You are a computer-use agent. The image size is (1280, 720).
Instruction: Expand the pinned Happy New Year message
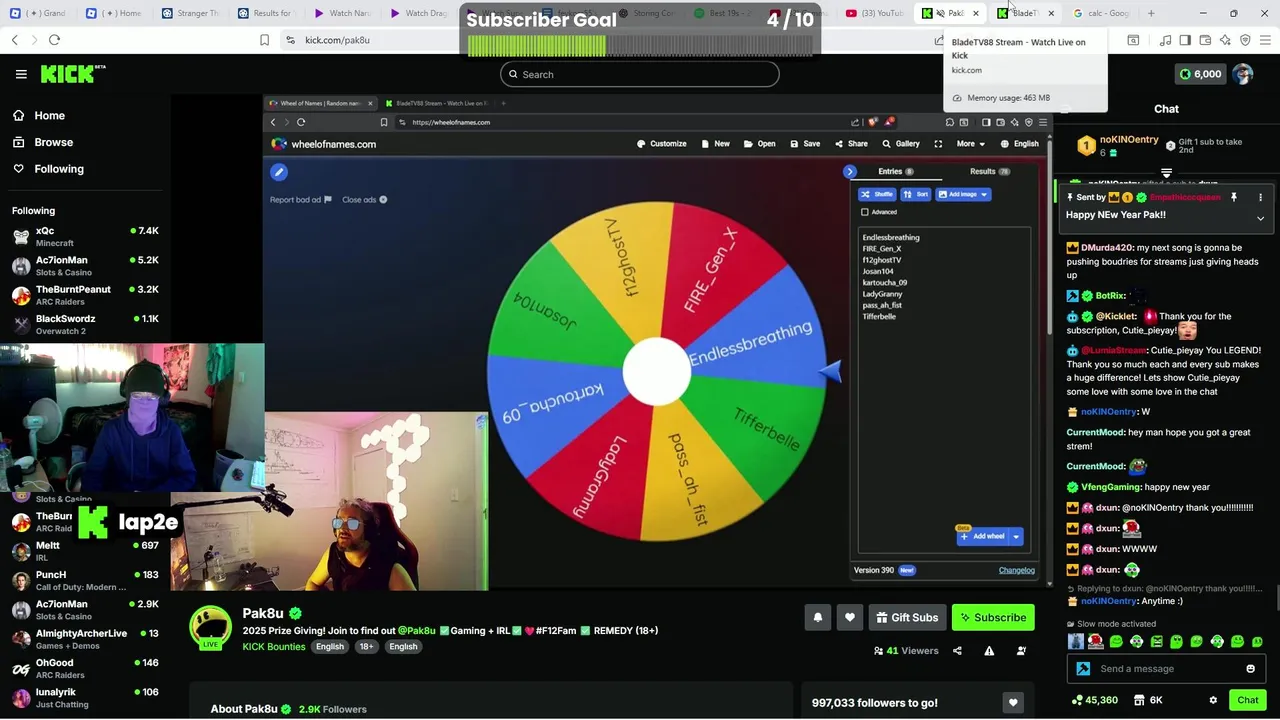(x=1260, y=218)
